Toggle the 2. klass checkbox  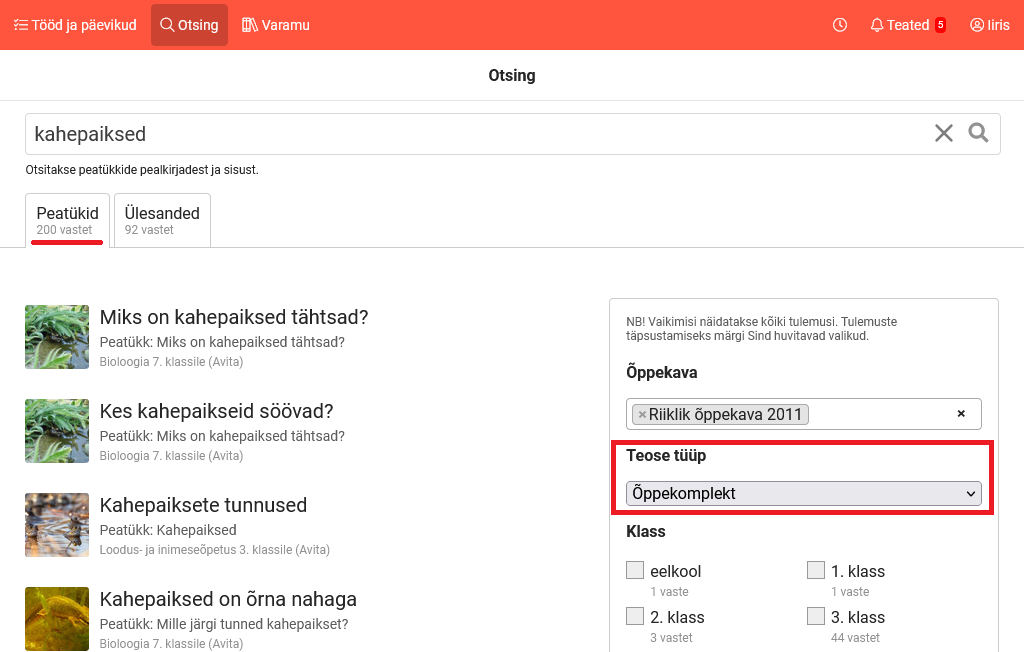click(635, 616)
